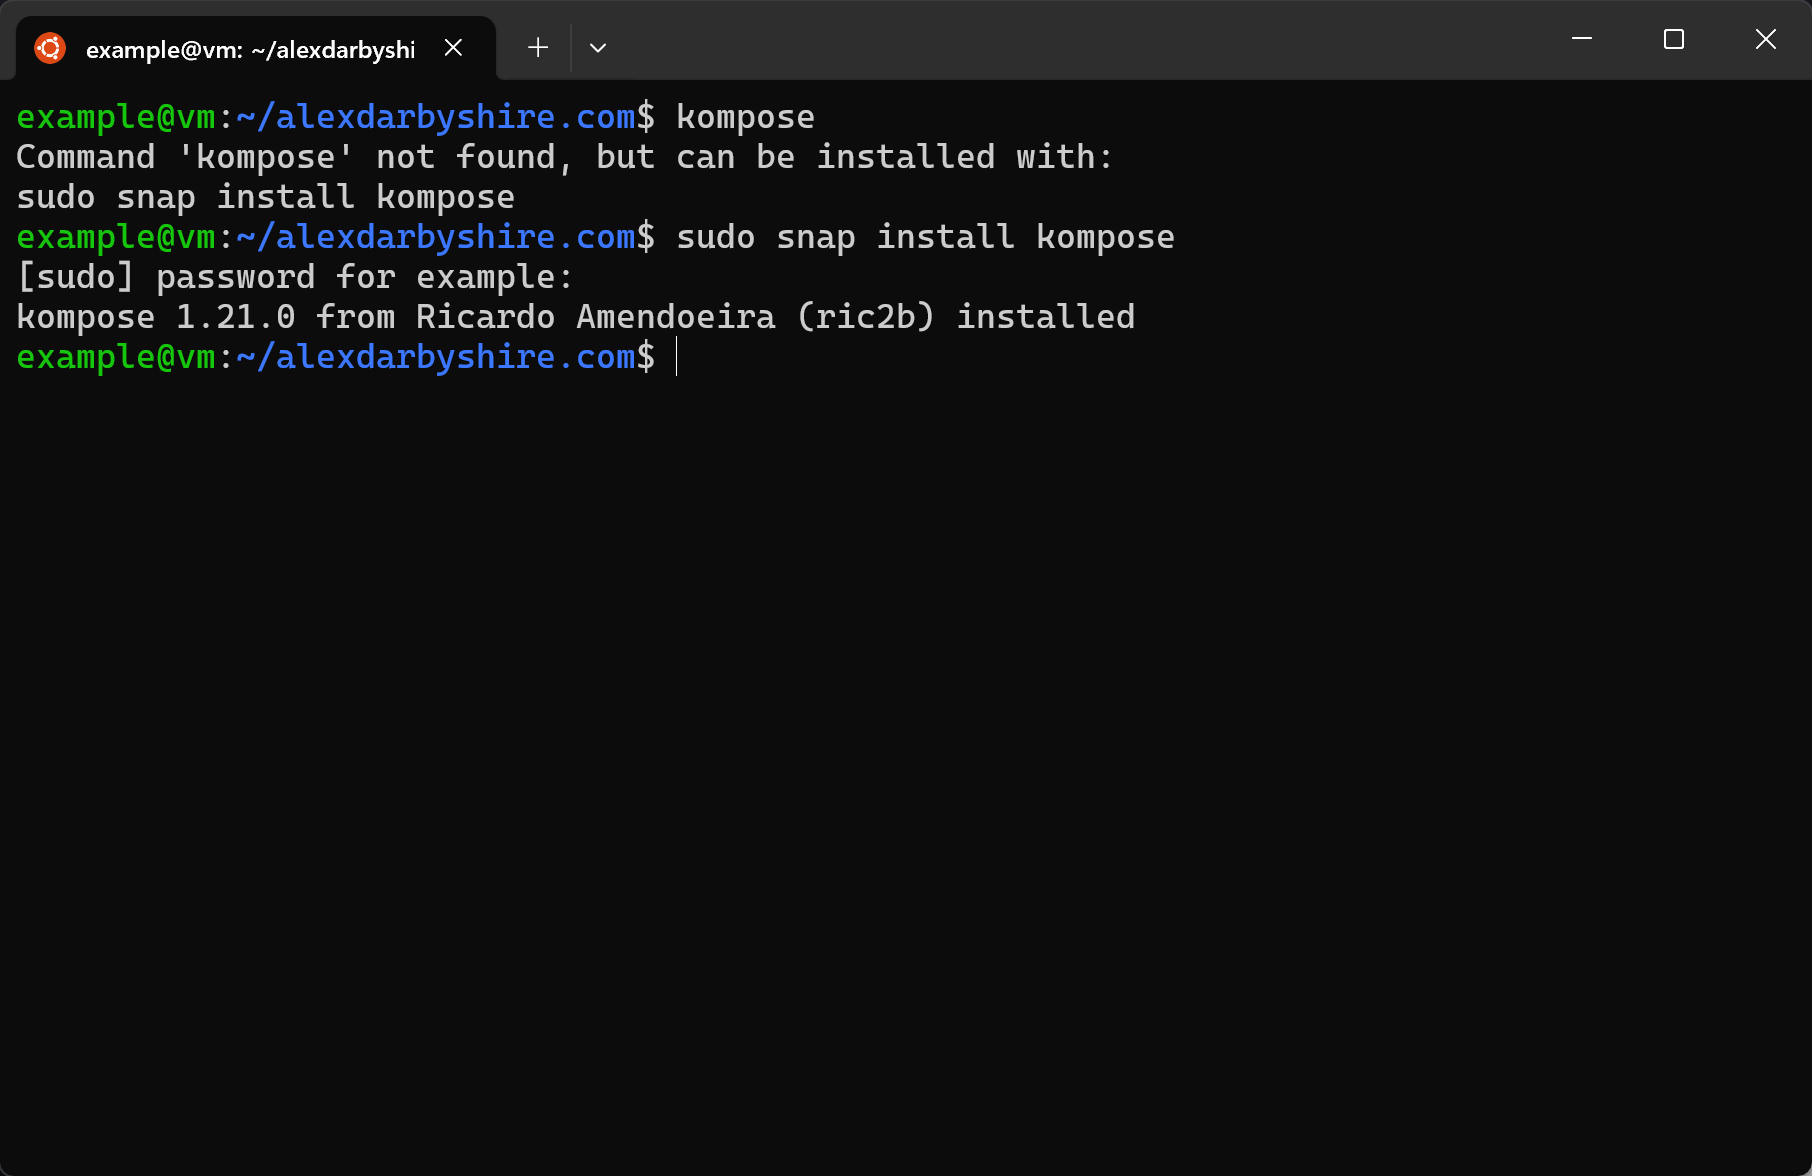Minimize the terminal window

click(1582, 39)
